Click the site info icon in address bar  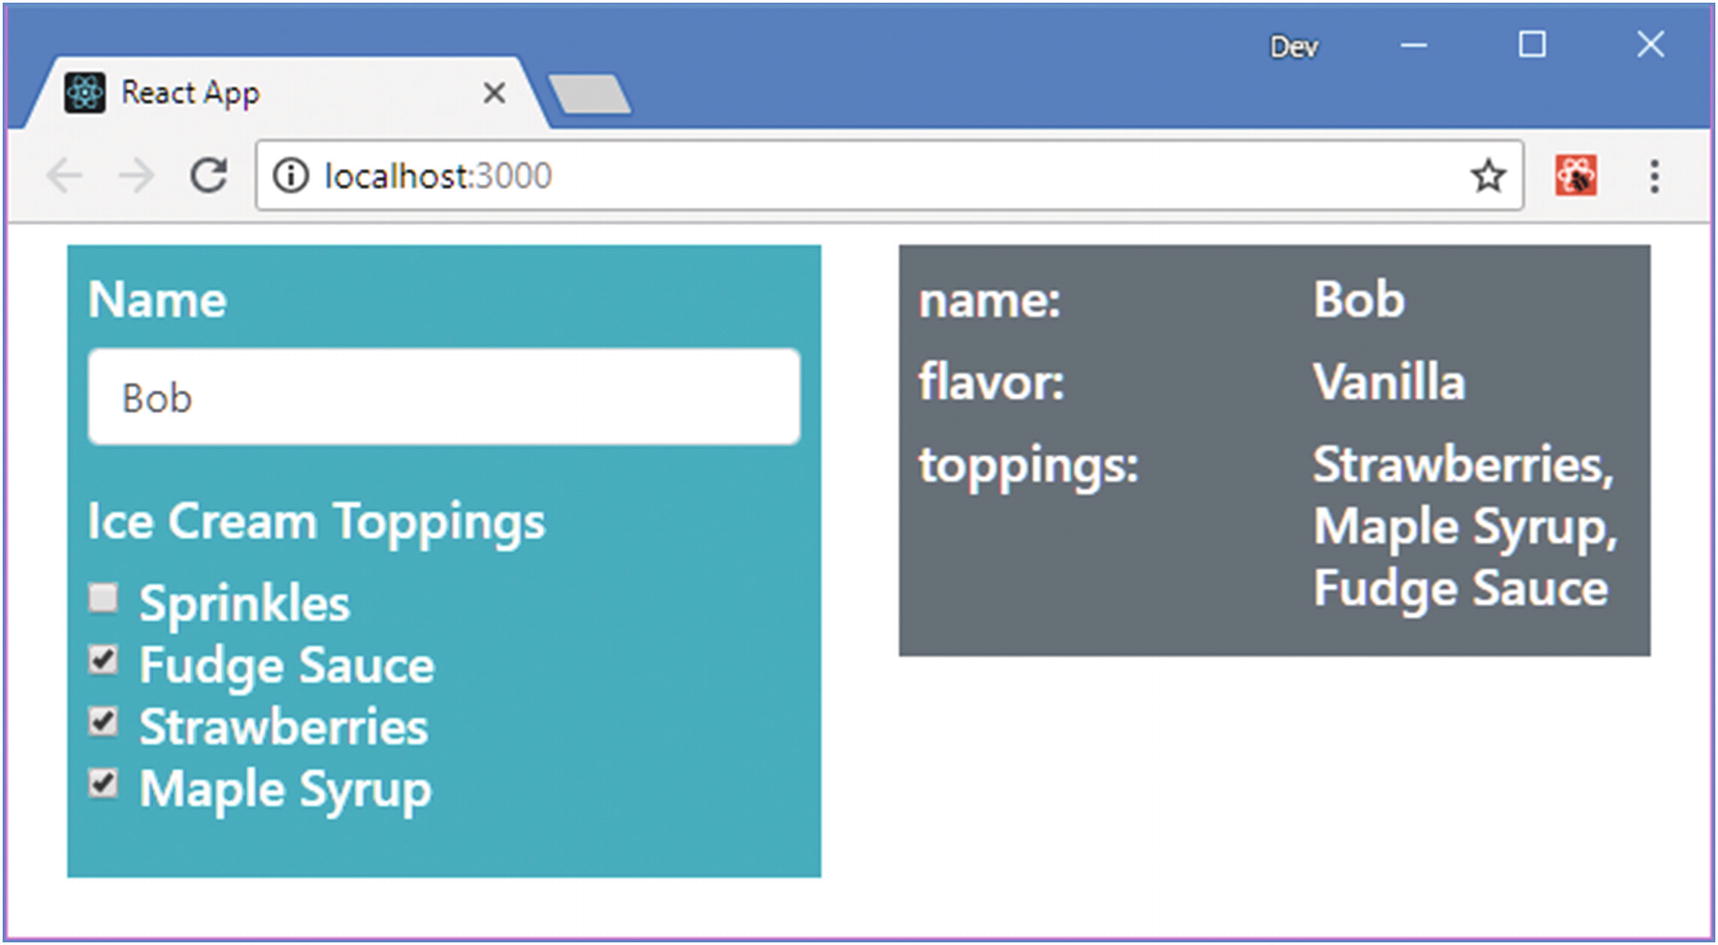click(x=291, y=176)
